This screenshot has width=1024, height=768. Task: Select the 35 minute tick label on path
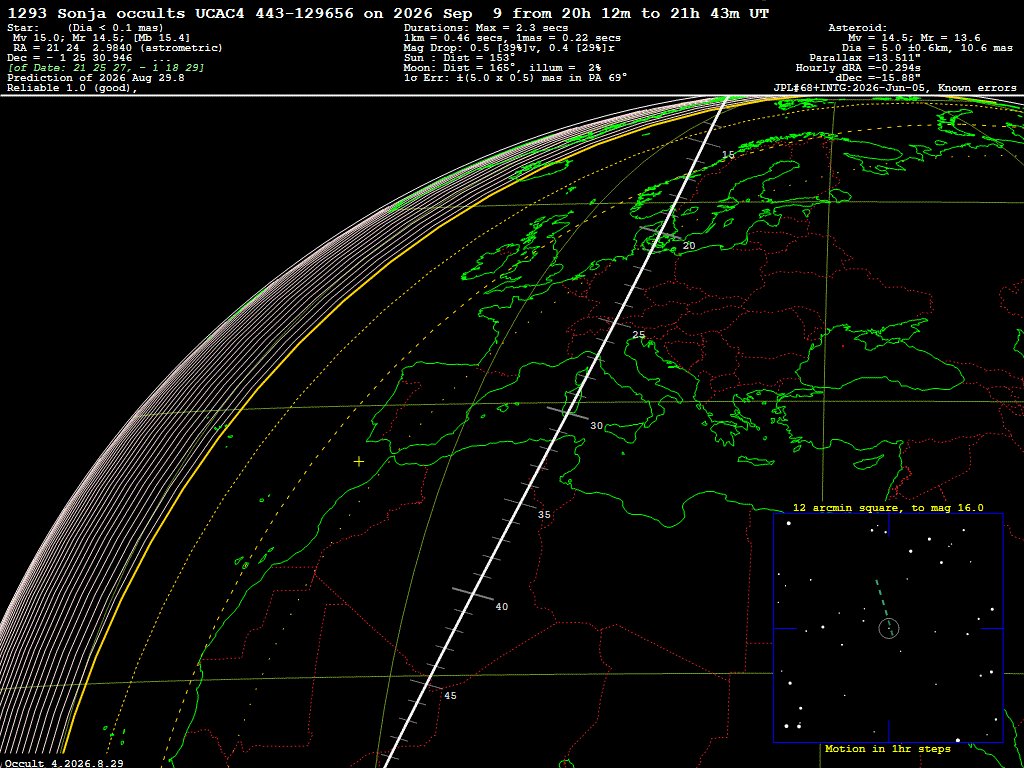click(544, 515)
